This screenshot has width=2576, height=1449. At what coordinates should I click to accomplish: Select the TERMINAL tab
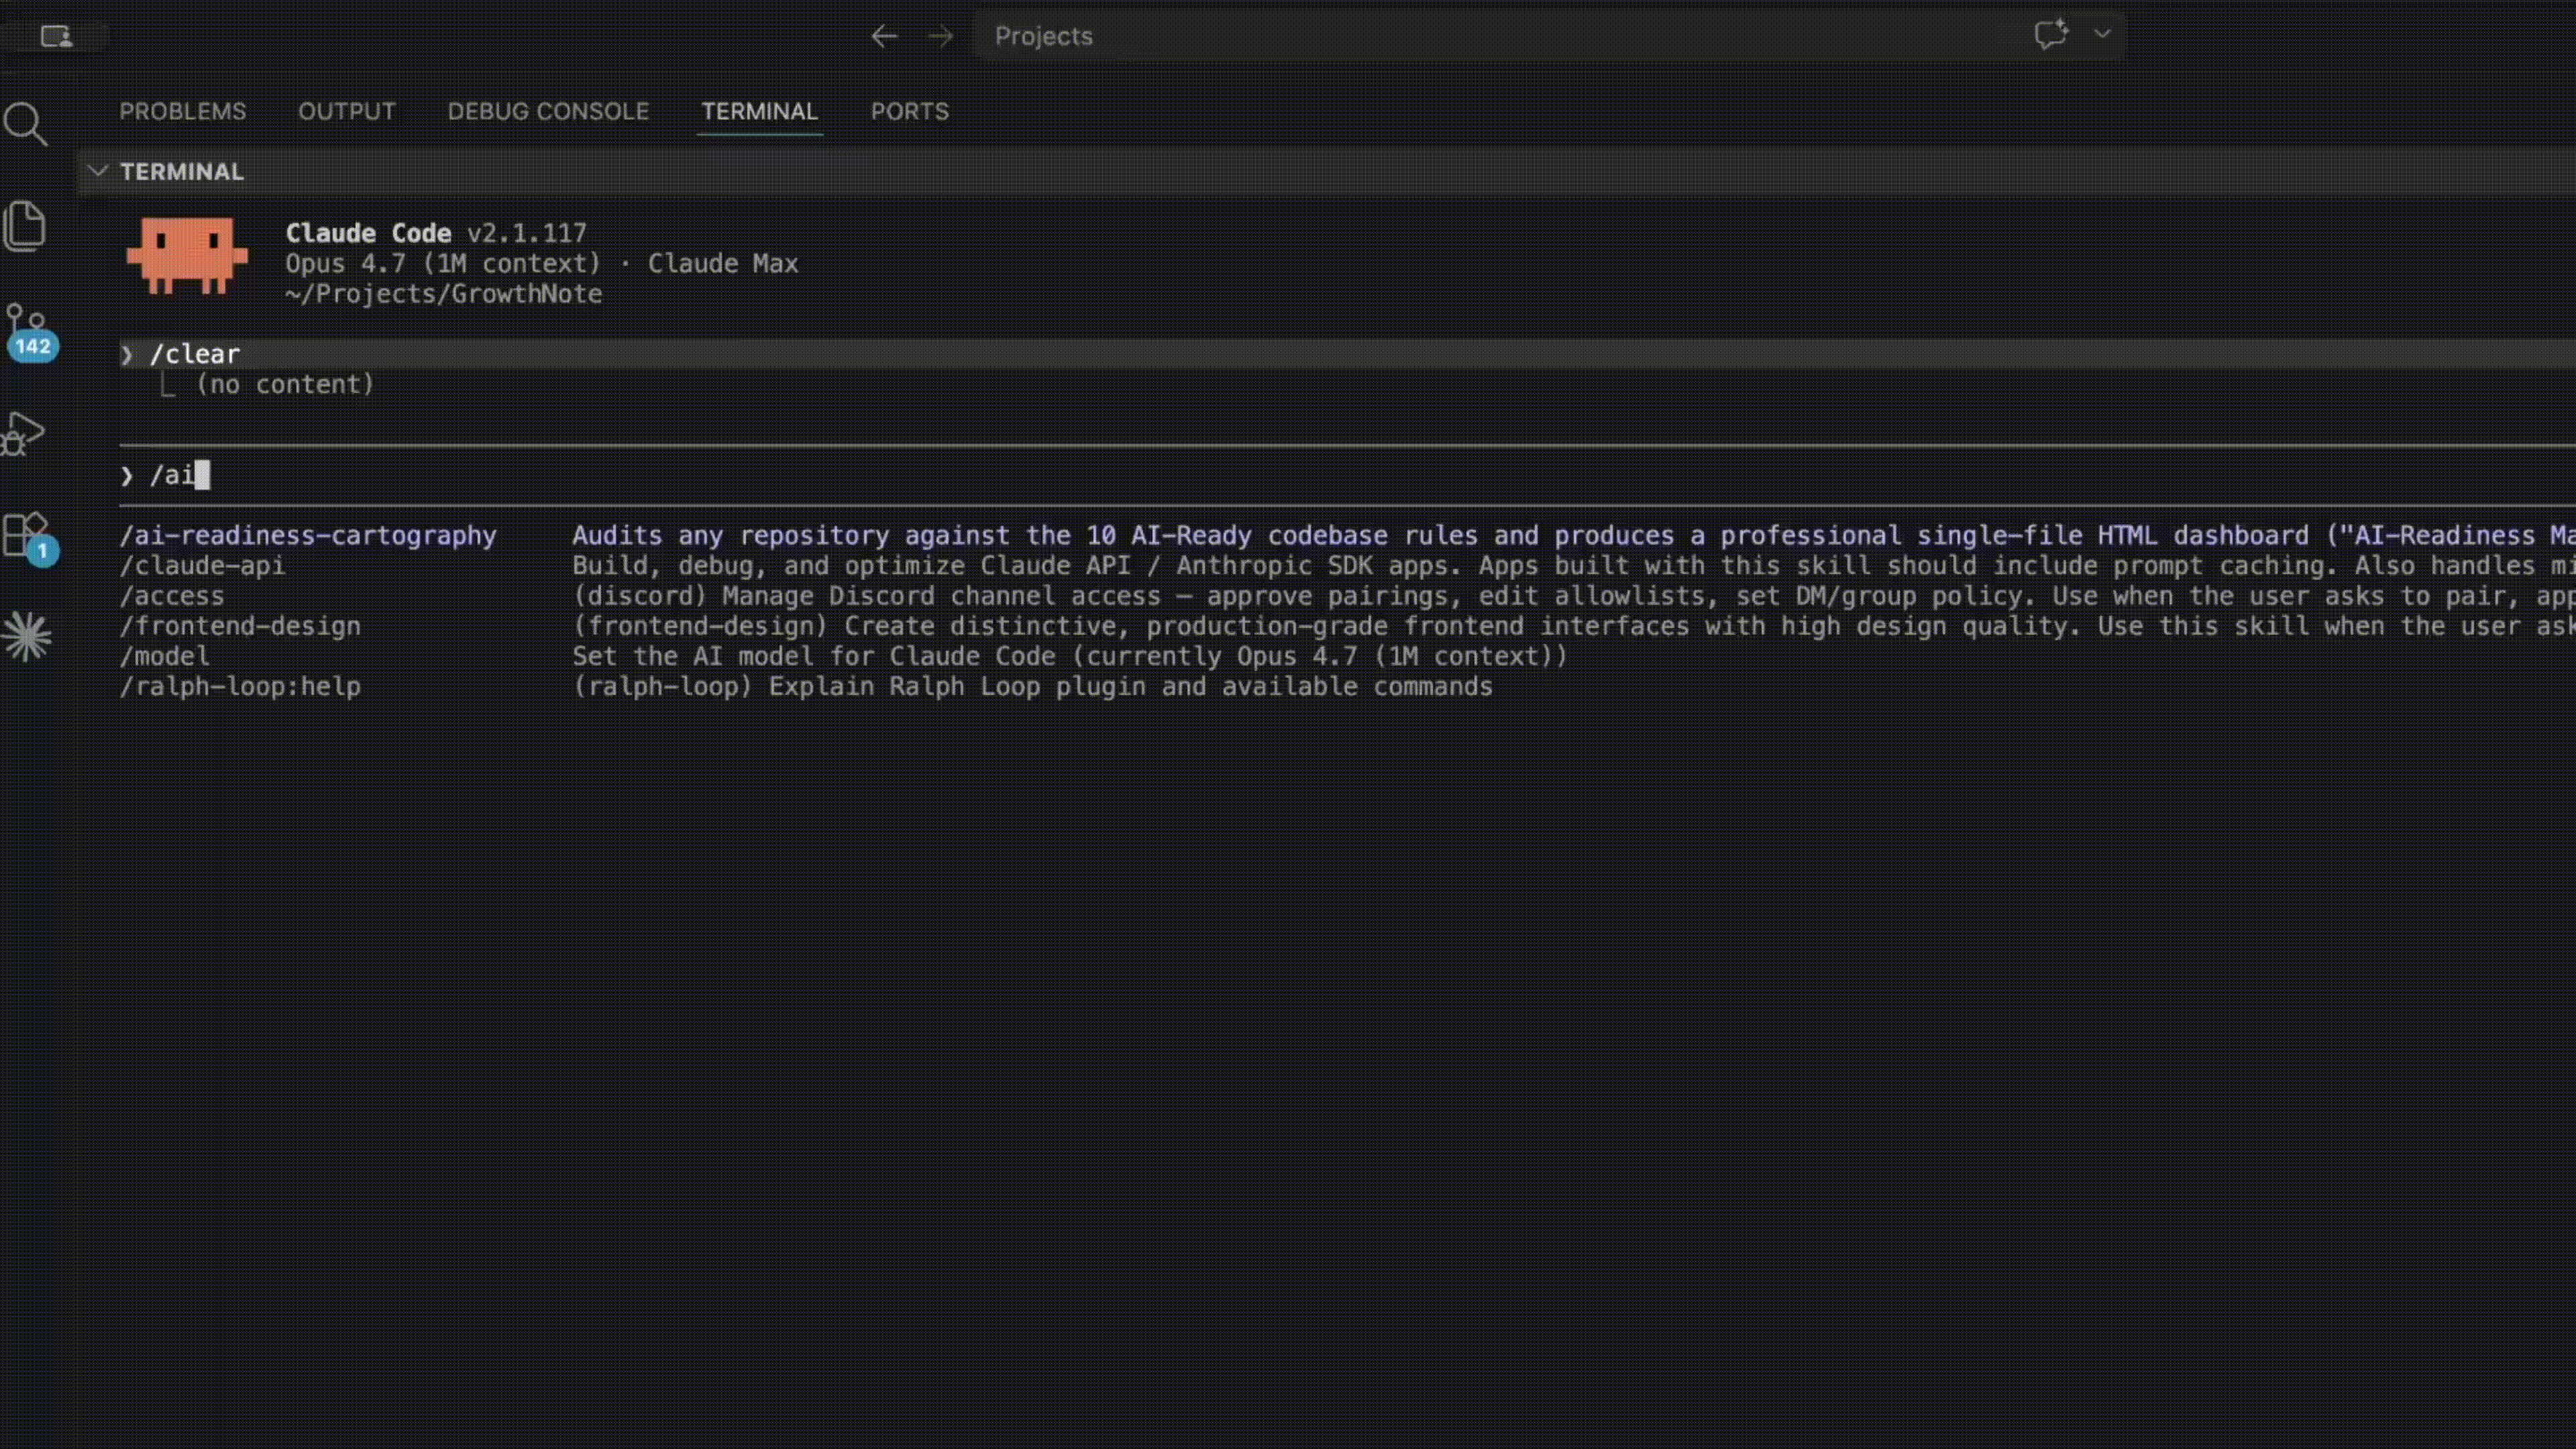point(759,111)
